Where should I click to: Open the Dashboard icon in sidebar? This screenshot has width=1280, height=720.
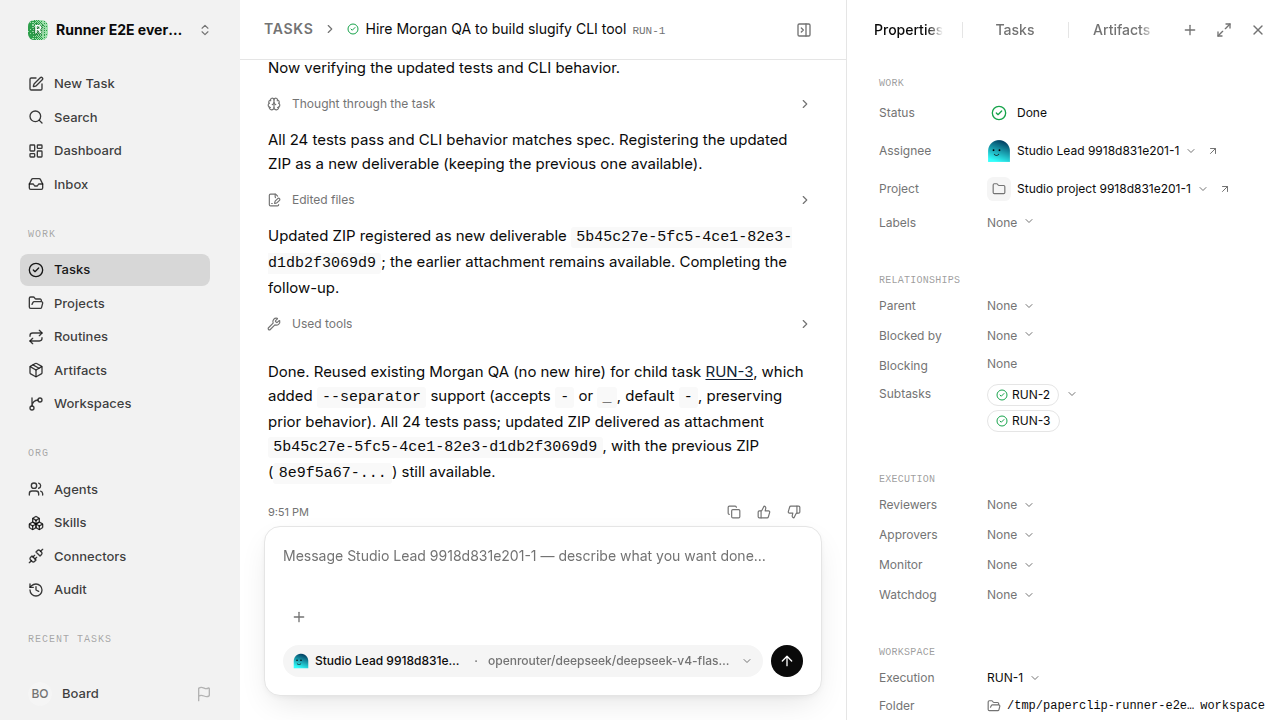point(36,151)
